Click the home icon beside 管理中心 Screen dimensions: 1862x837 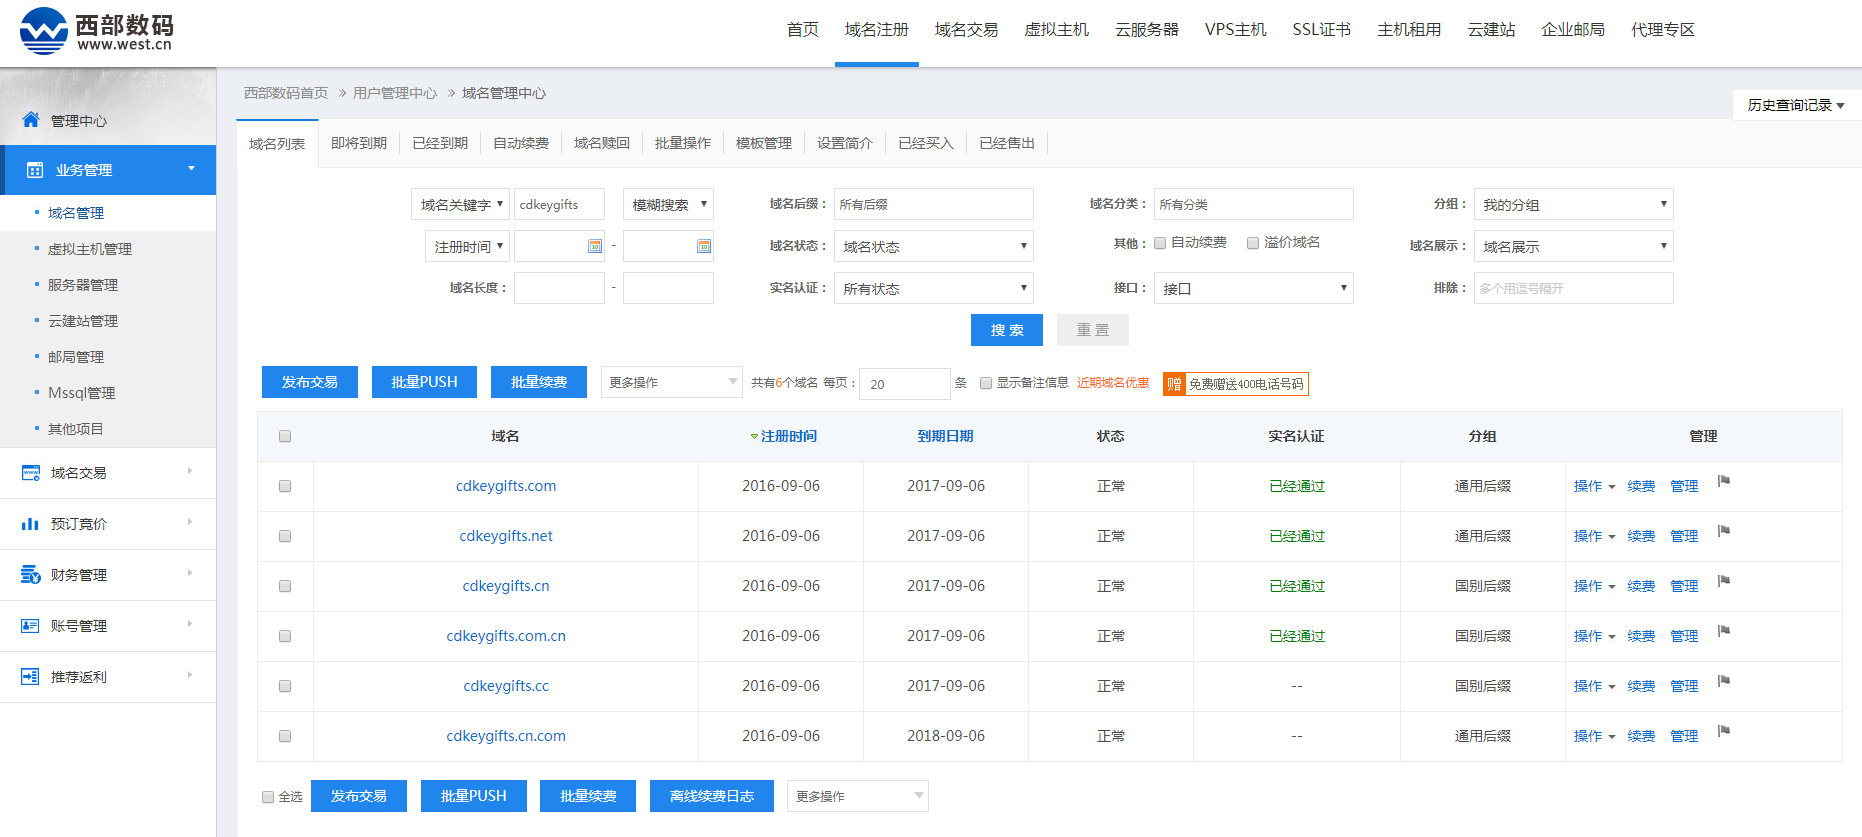point(31,120)
